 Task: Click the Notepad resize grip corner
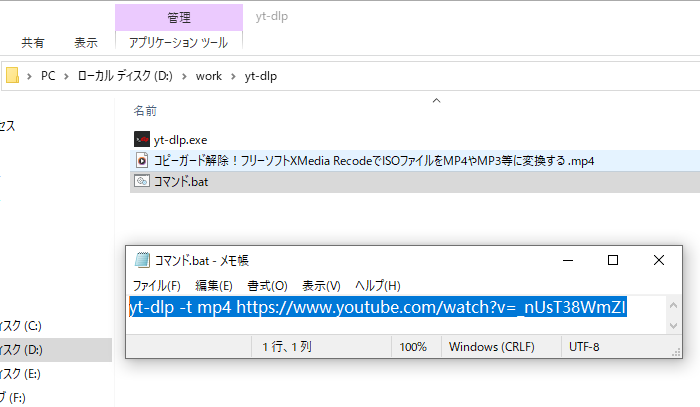(x=676, y=353)
